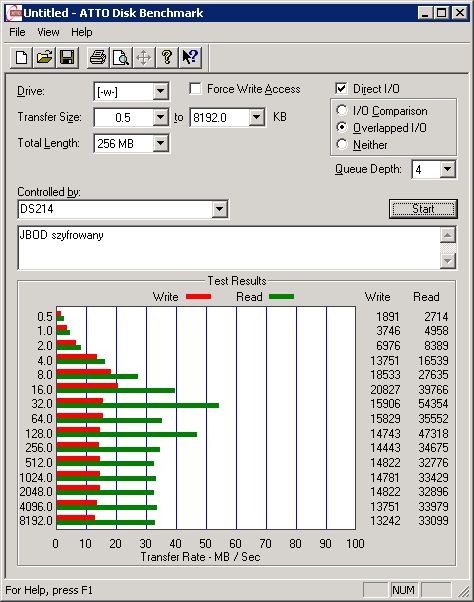Open a benchmark file via folder icon
The height and width of the screenshot is (602, 474).
pos(44,58)
